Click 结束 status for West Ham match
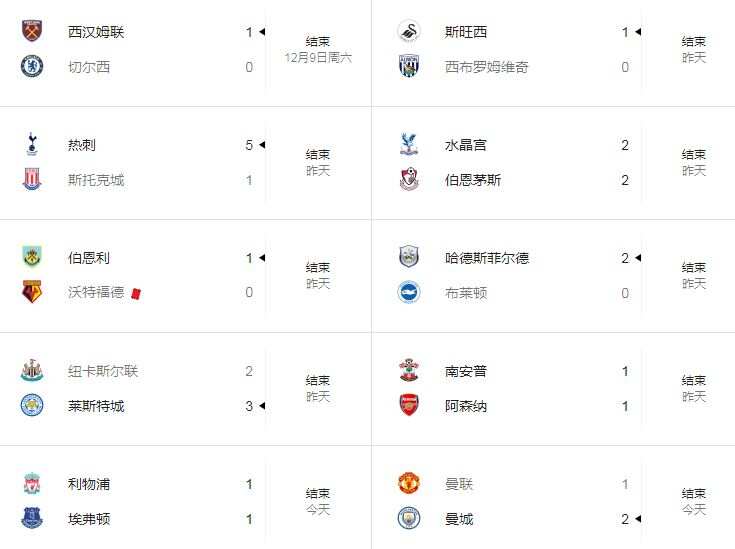This screenshot has height=549, width=735. click(318, 42)
